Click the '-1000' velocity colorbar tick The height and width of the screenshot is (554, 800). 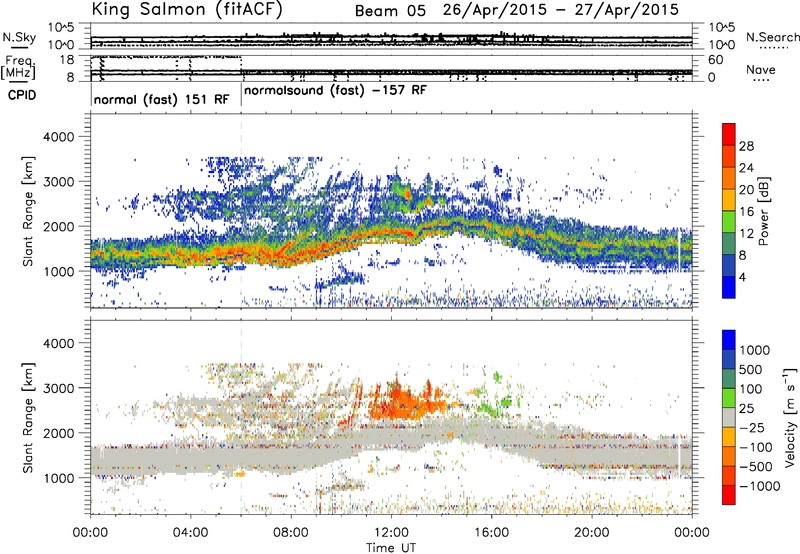click(x=759, y=486)
